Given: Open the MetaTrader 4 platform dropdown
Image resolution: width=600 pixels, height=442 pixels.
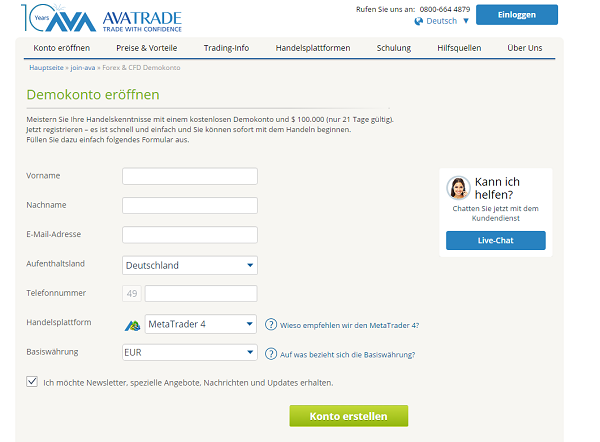Looking at the screenshot, I should pos(201,324).
